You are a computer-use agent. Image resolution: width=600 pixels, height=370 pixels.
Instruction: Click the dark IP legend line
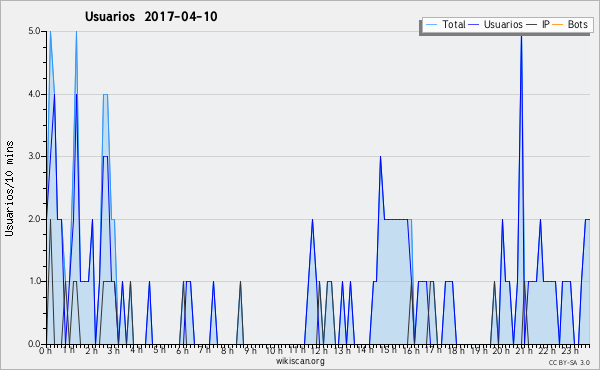point(532,25)
